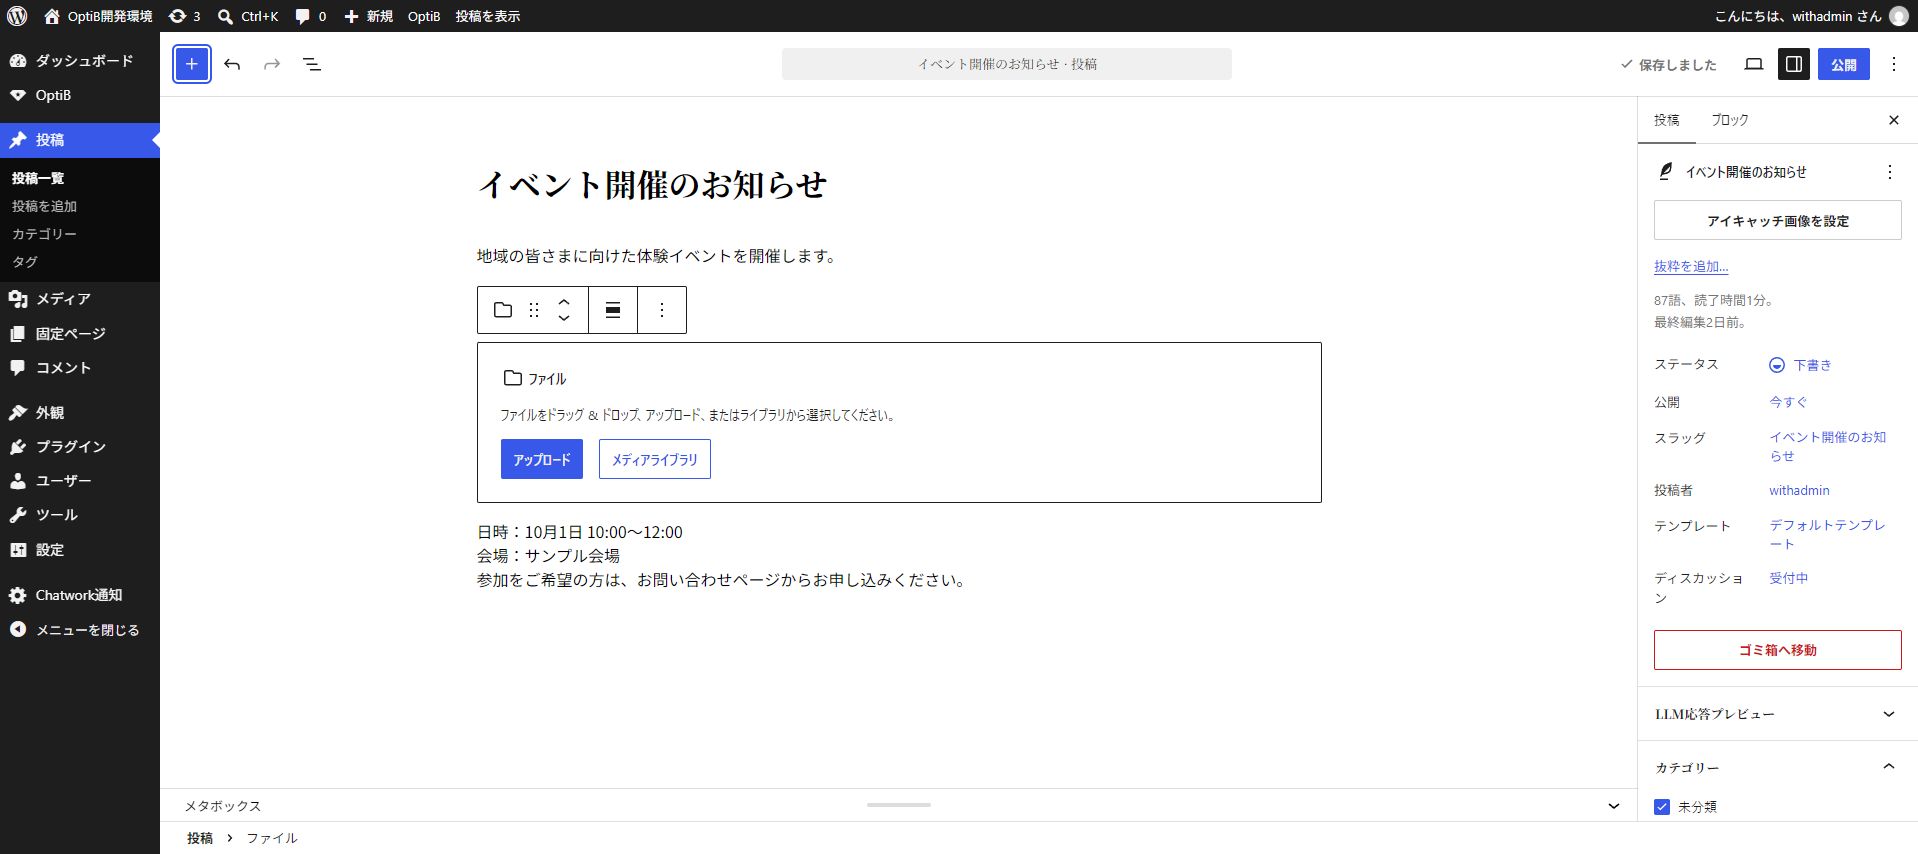Click the 抜粋を追加 link
The width and height of the screenshot is (1918, 854).
tap(1691, 266)
